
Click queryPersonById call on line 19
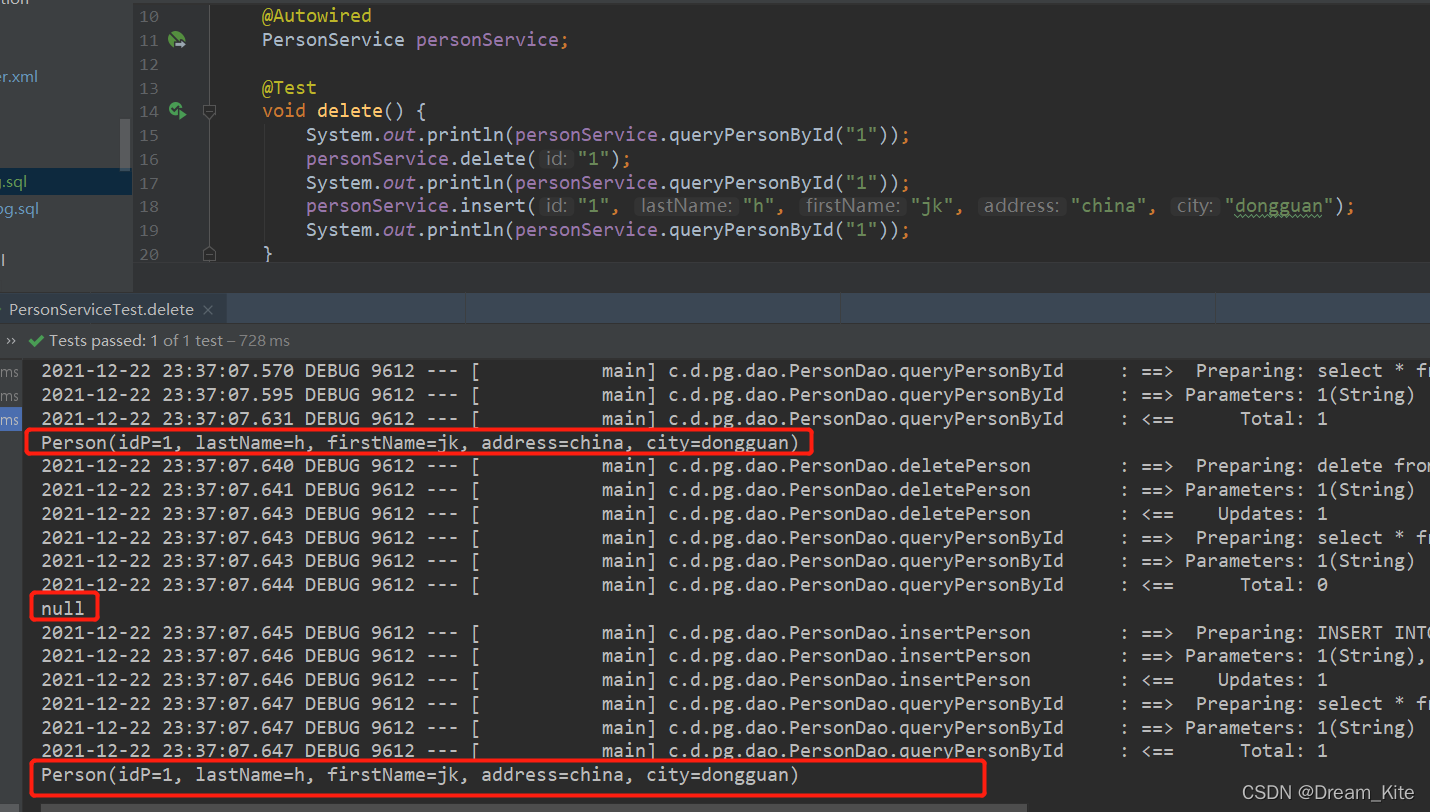click(751, 230)
